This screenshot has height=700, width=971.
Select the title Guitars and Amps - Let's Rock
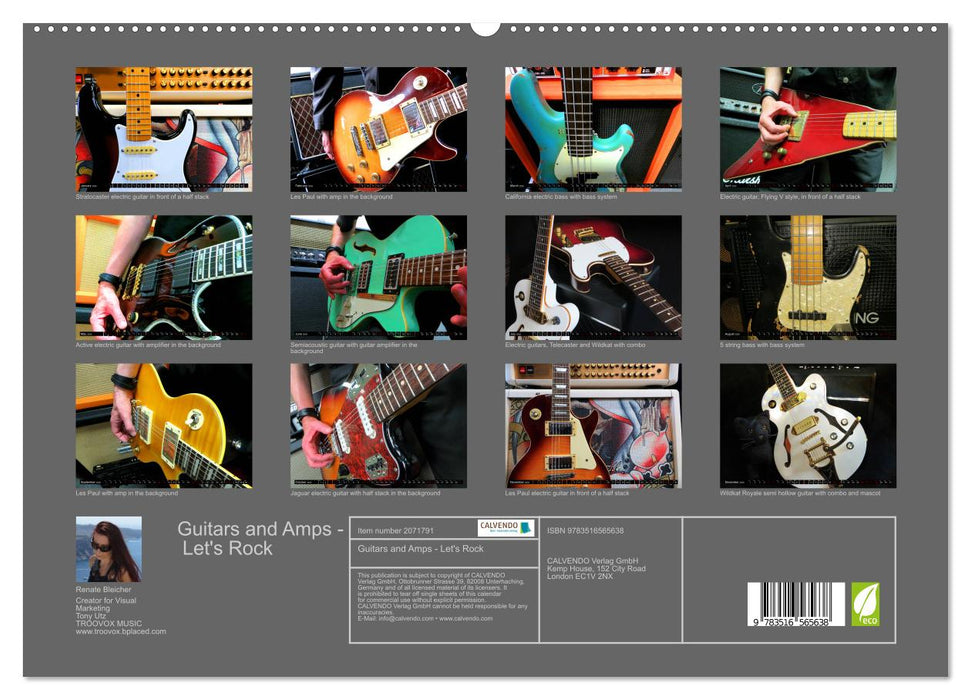pyautogui.click(x=258, y=537)
